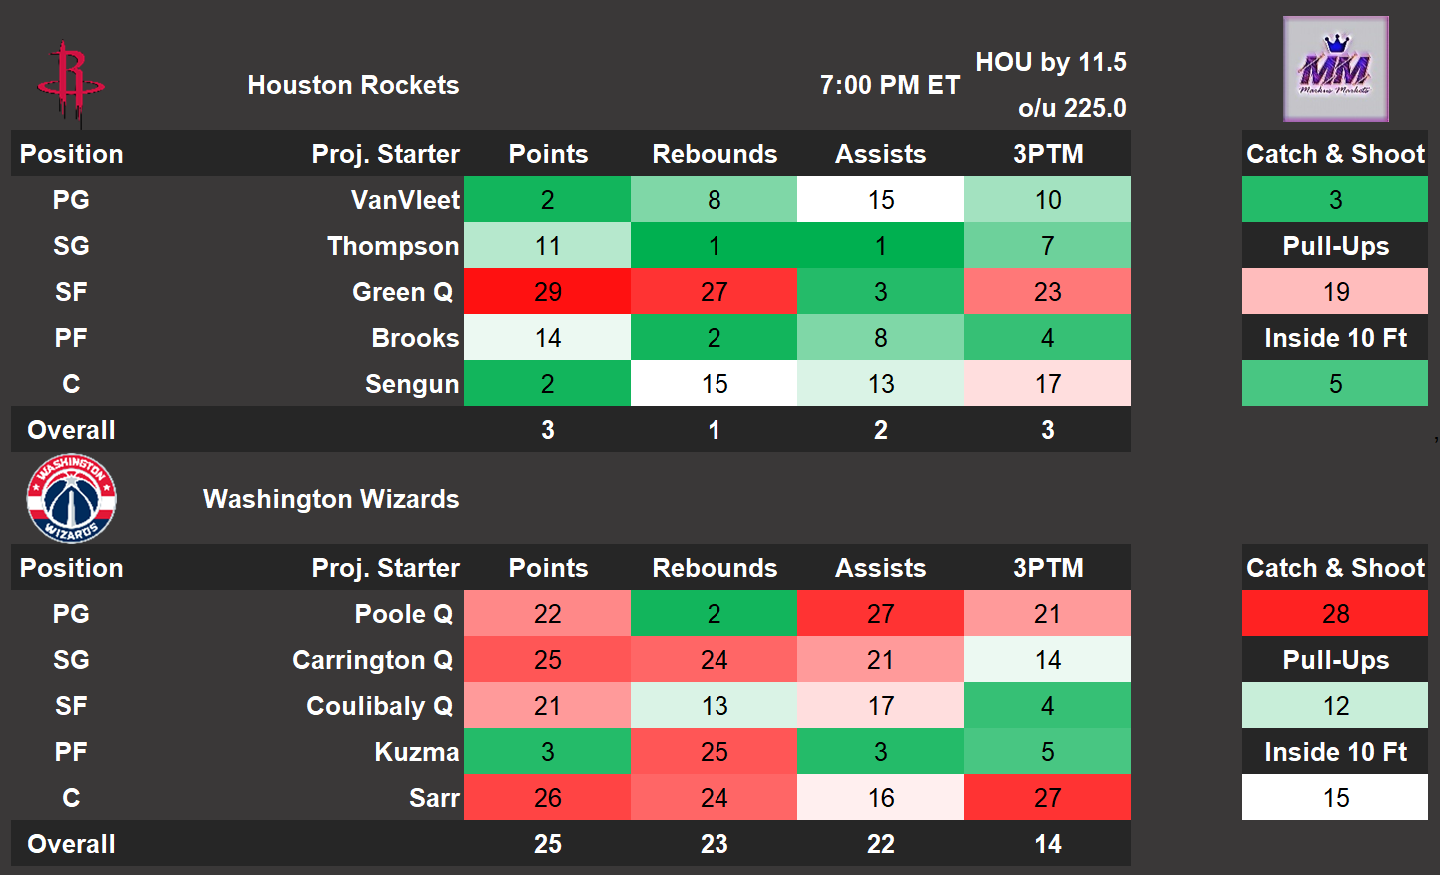Select the Washington Wizards team name
Image resolution: width=1440 pixels, height=875 pixels.
point(331,499)
